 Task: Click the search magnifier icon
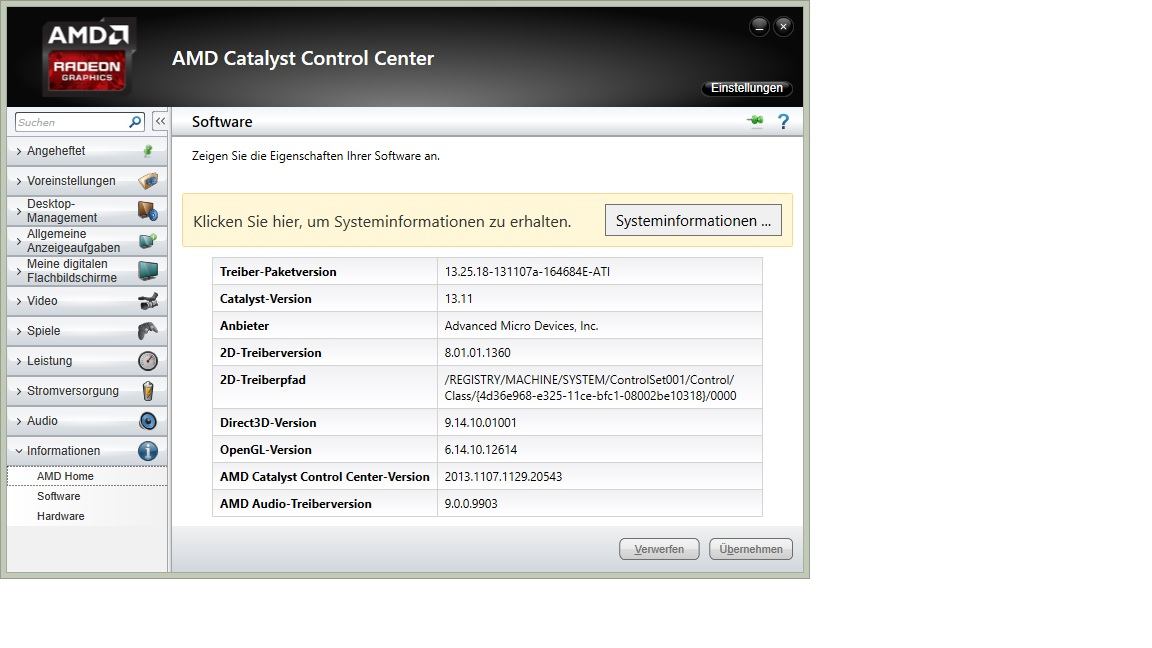pyautogui.click(x=135, y=122)
